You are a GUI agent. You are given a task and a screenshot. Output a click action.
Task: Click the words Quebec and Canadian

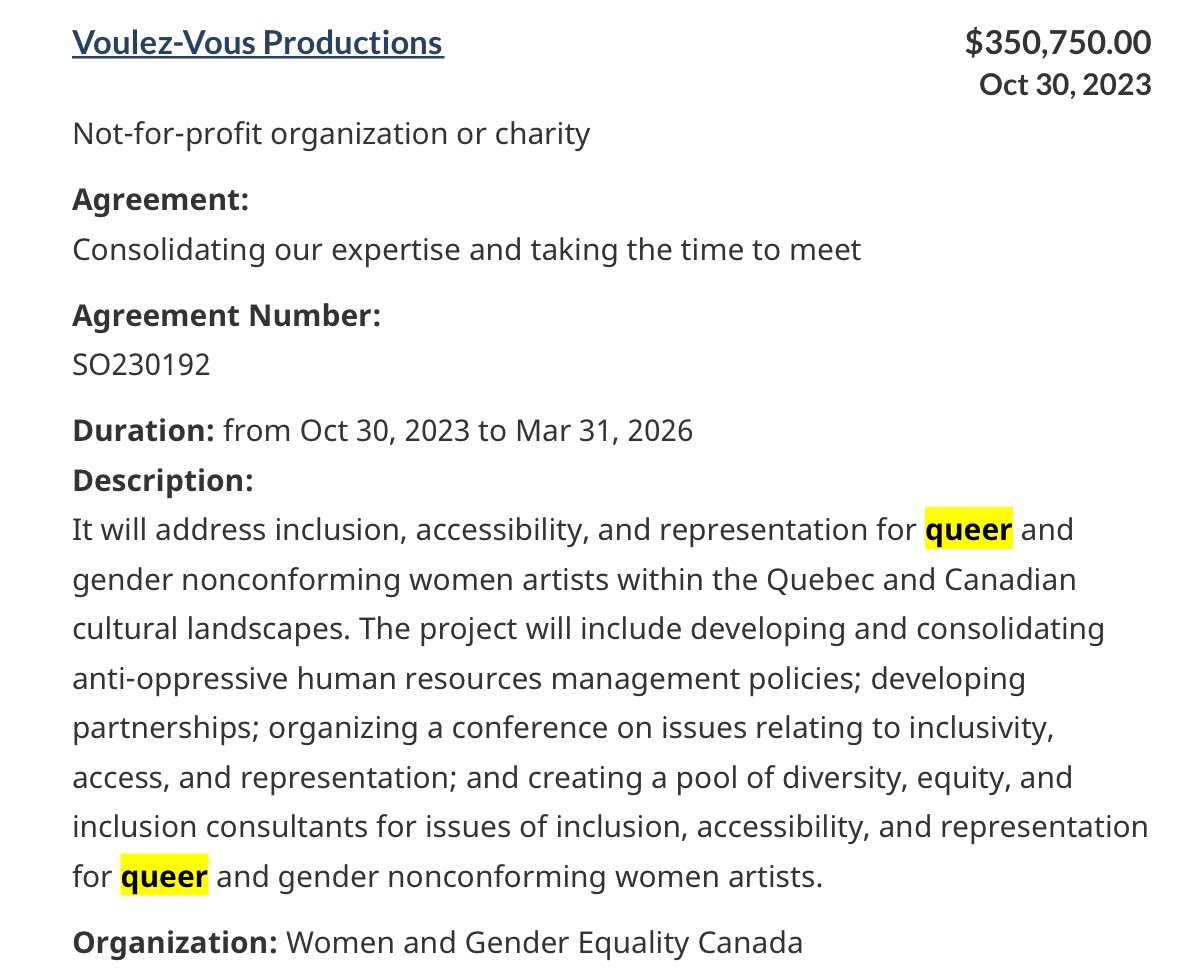point(921,580)
